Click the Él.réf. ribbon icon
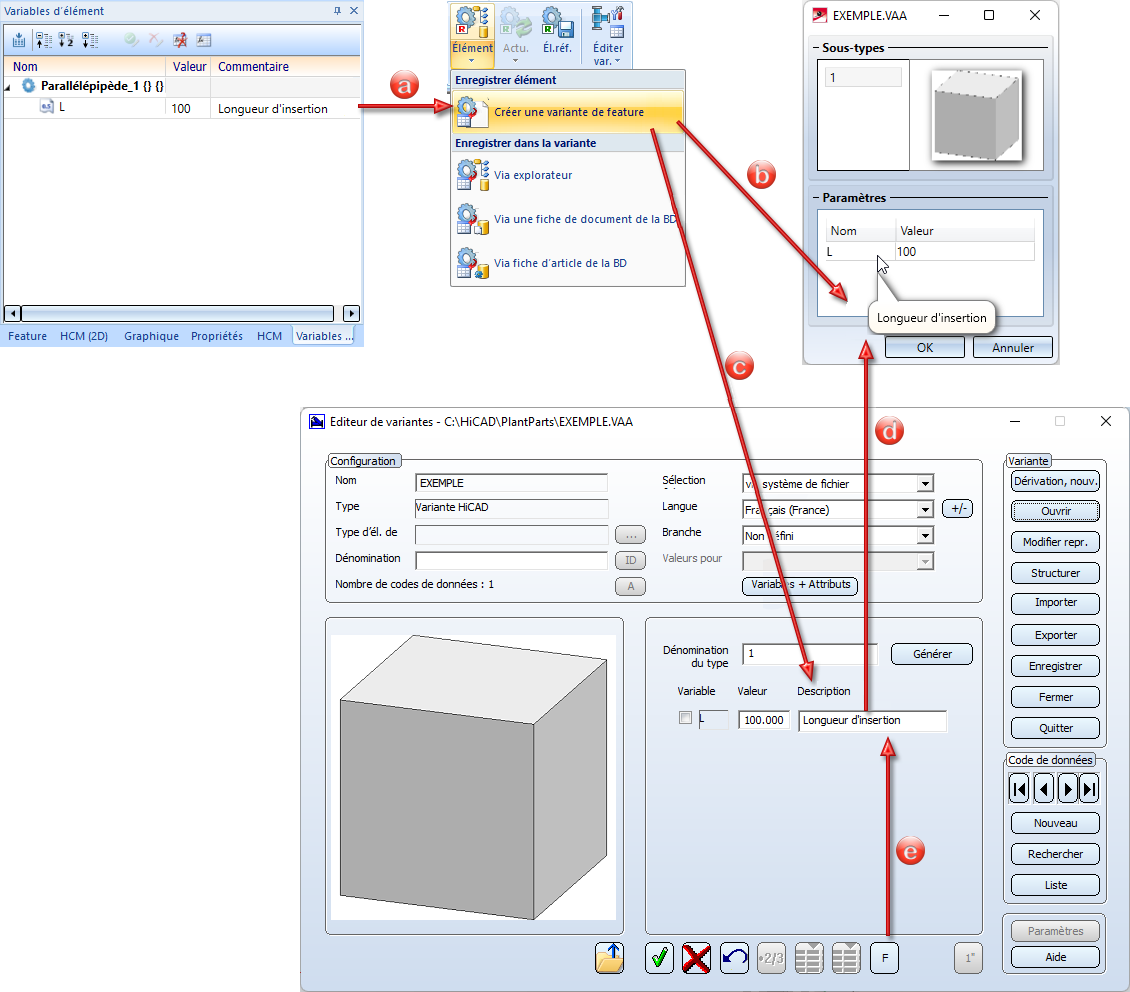Screen dimensions: 1130x992 click(558, 22)
